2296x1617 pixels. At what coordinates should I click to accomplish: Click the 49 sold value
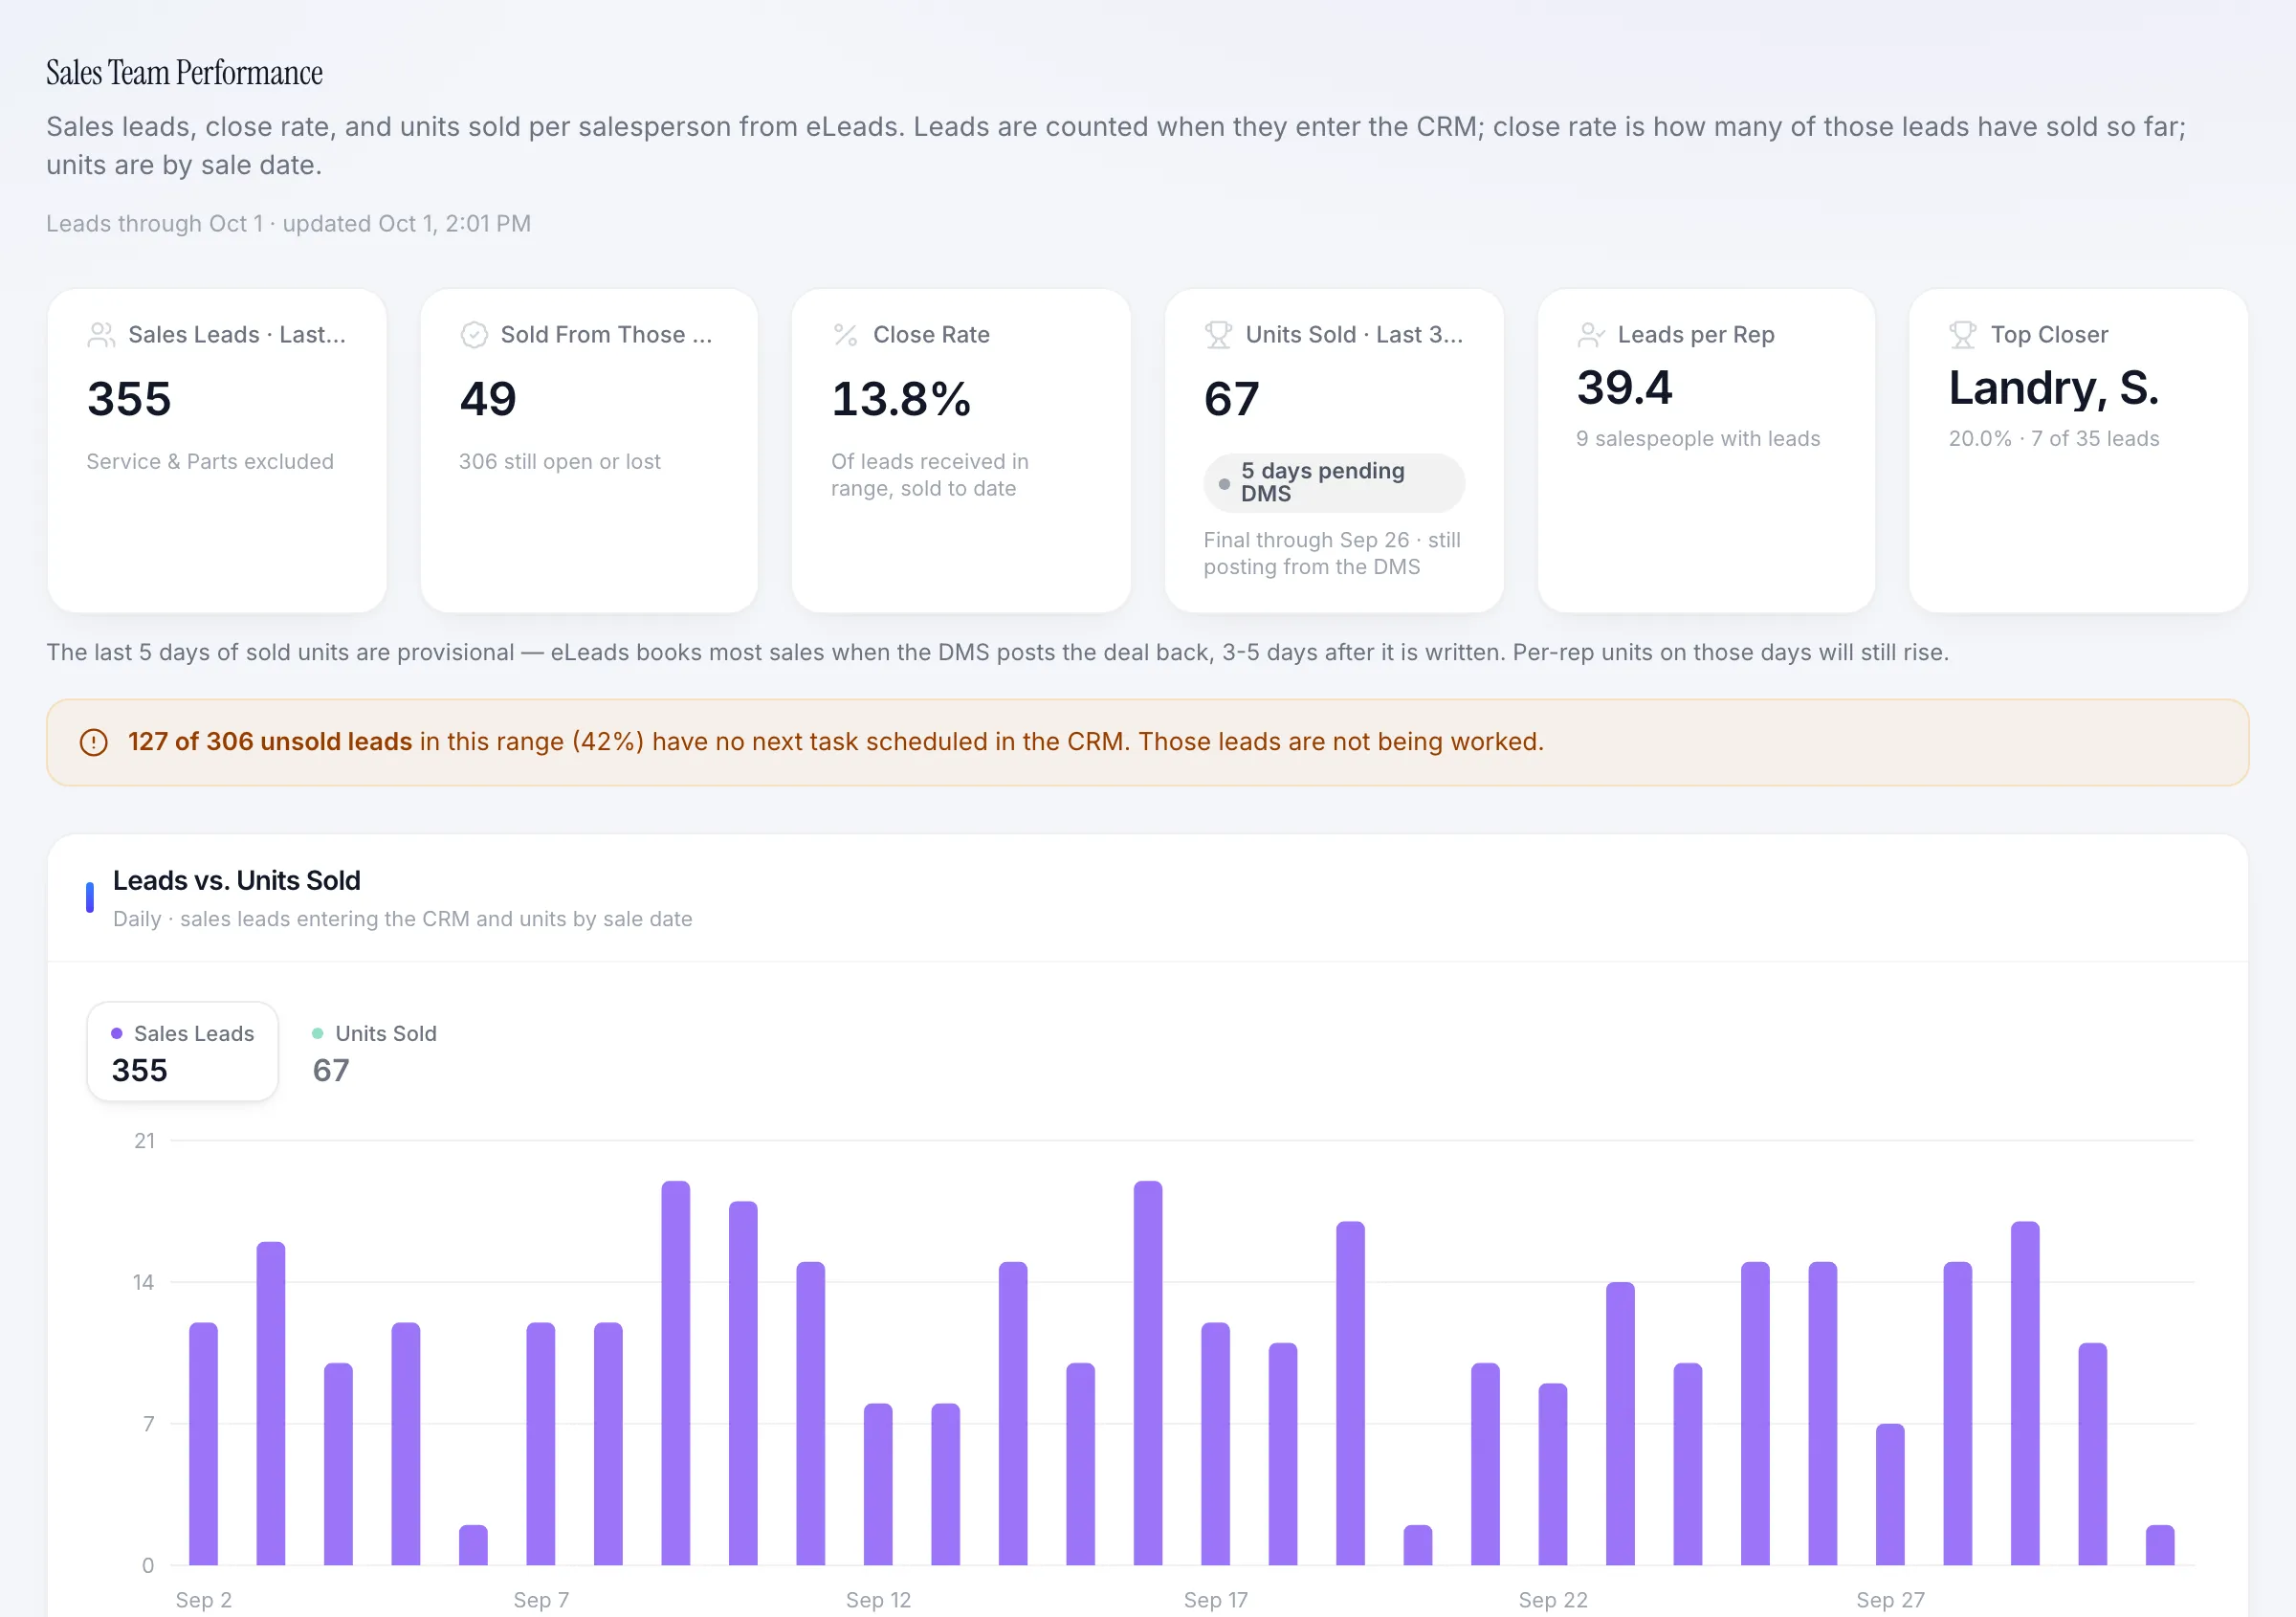(x=488, y=399)
